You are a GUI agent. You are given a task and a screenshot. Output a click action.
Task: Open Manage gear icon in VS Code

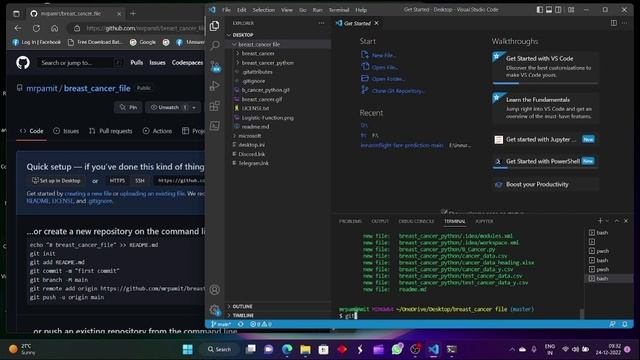point(215,310)
